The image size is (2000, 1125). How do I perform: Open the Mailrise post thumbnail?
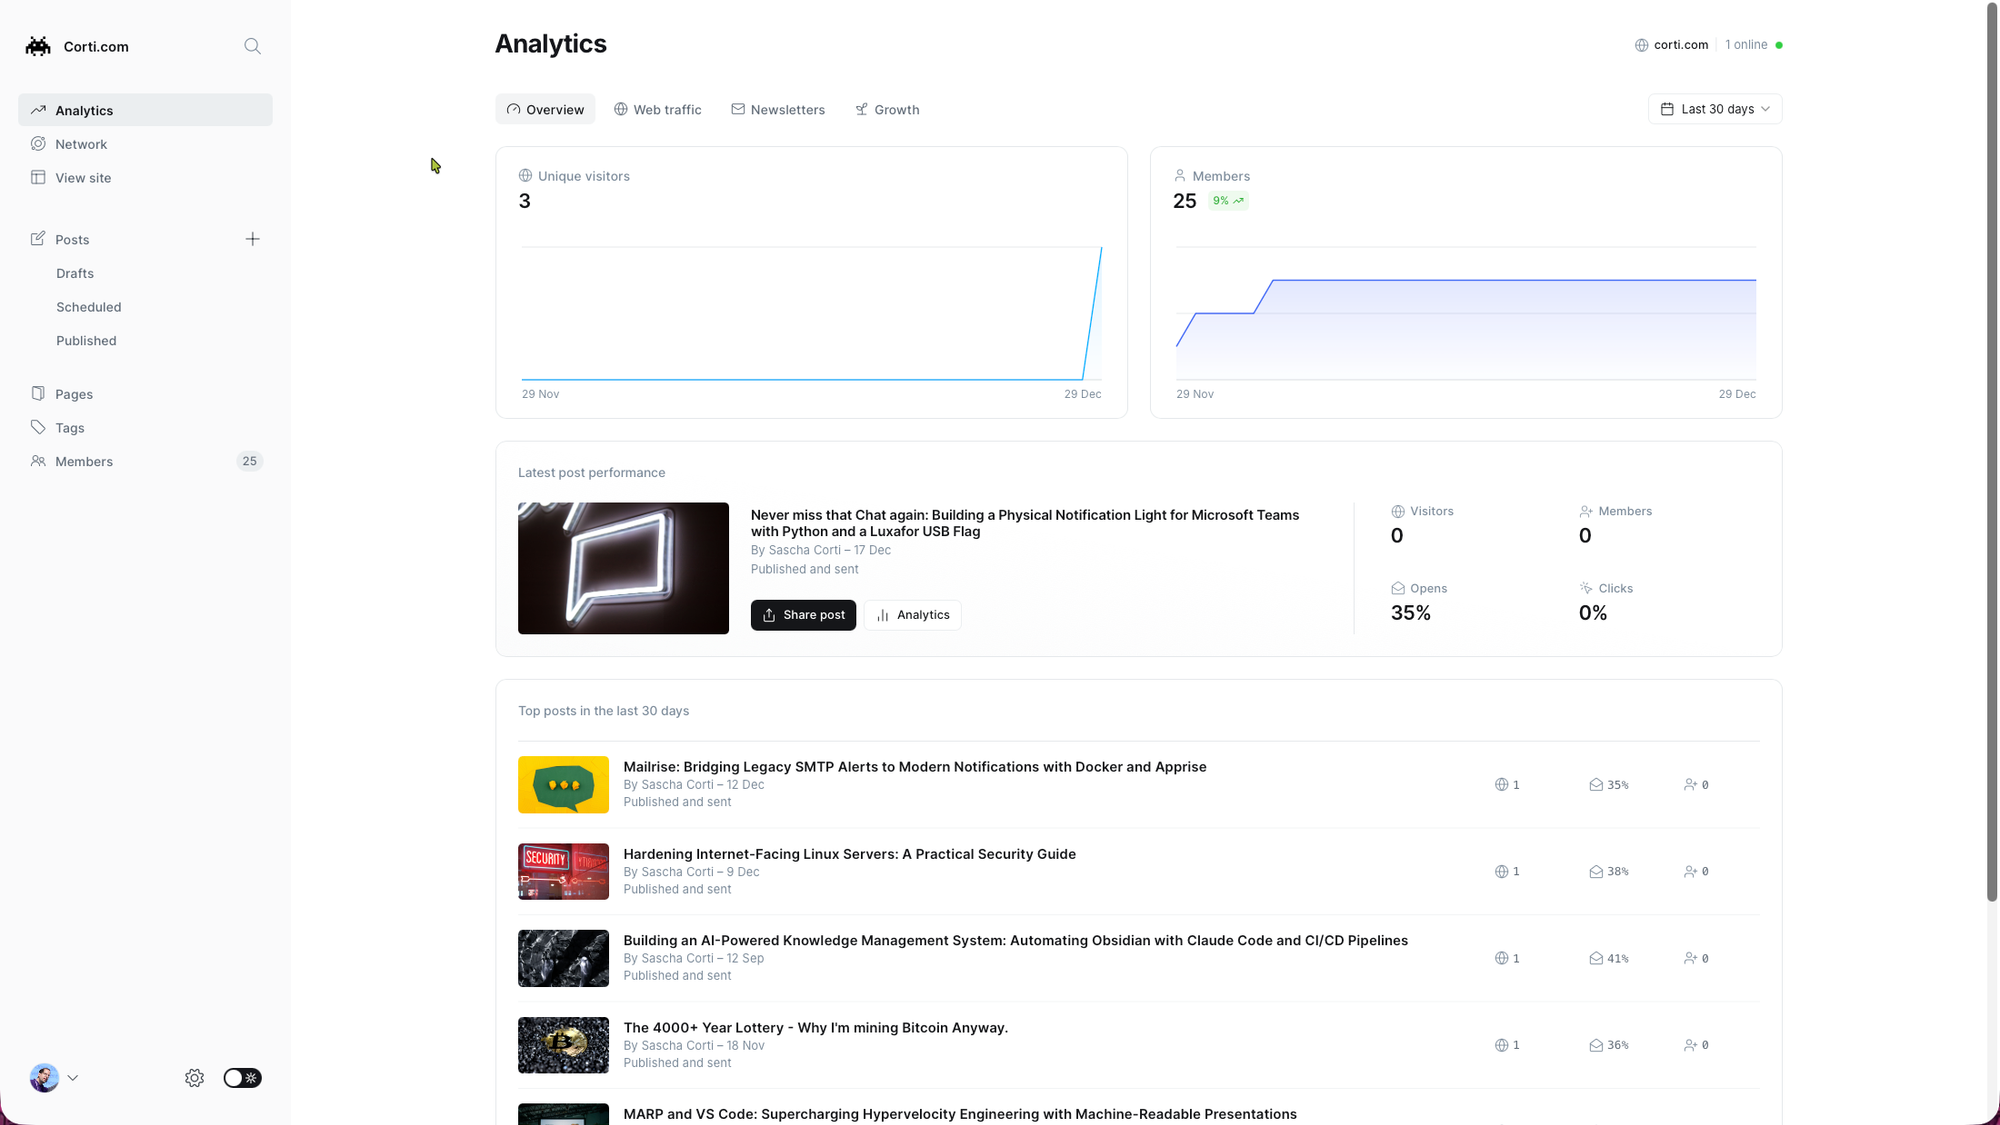pyautogui.click(x=563, y=784)
